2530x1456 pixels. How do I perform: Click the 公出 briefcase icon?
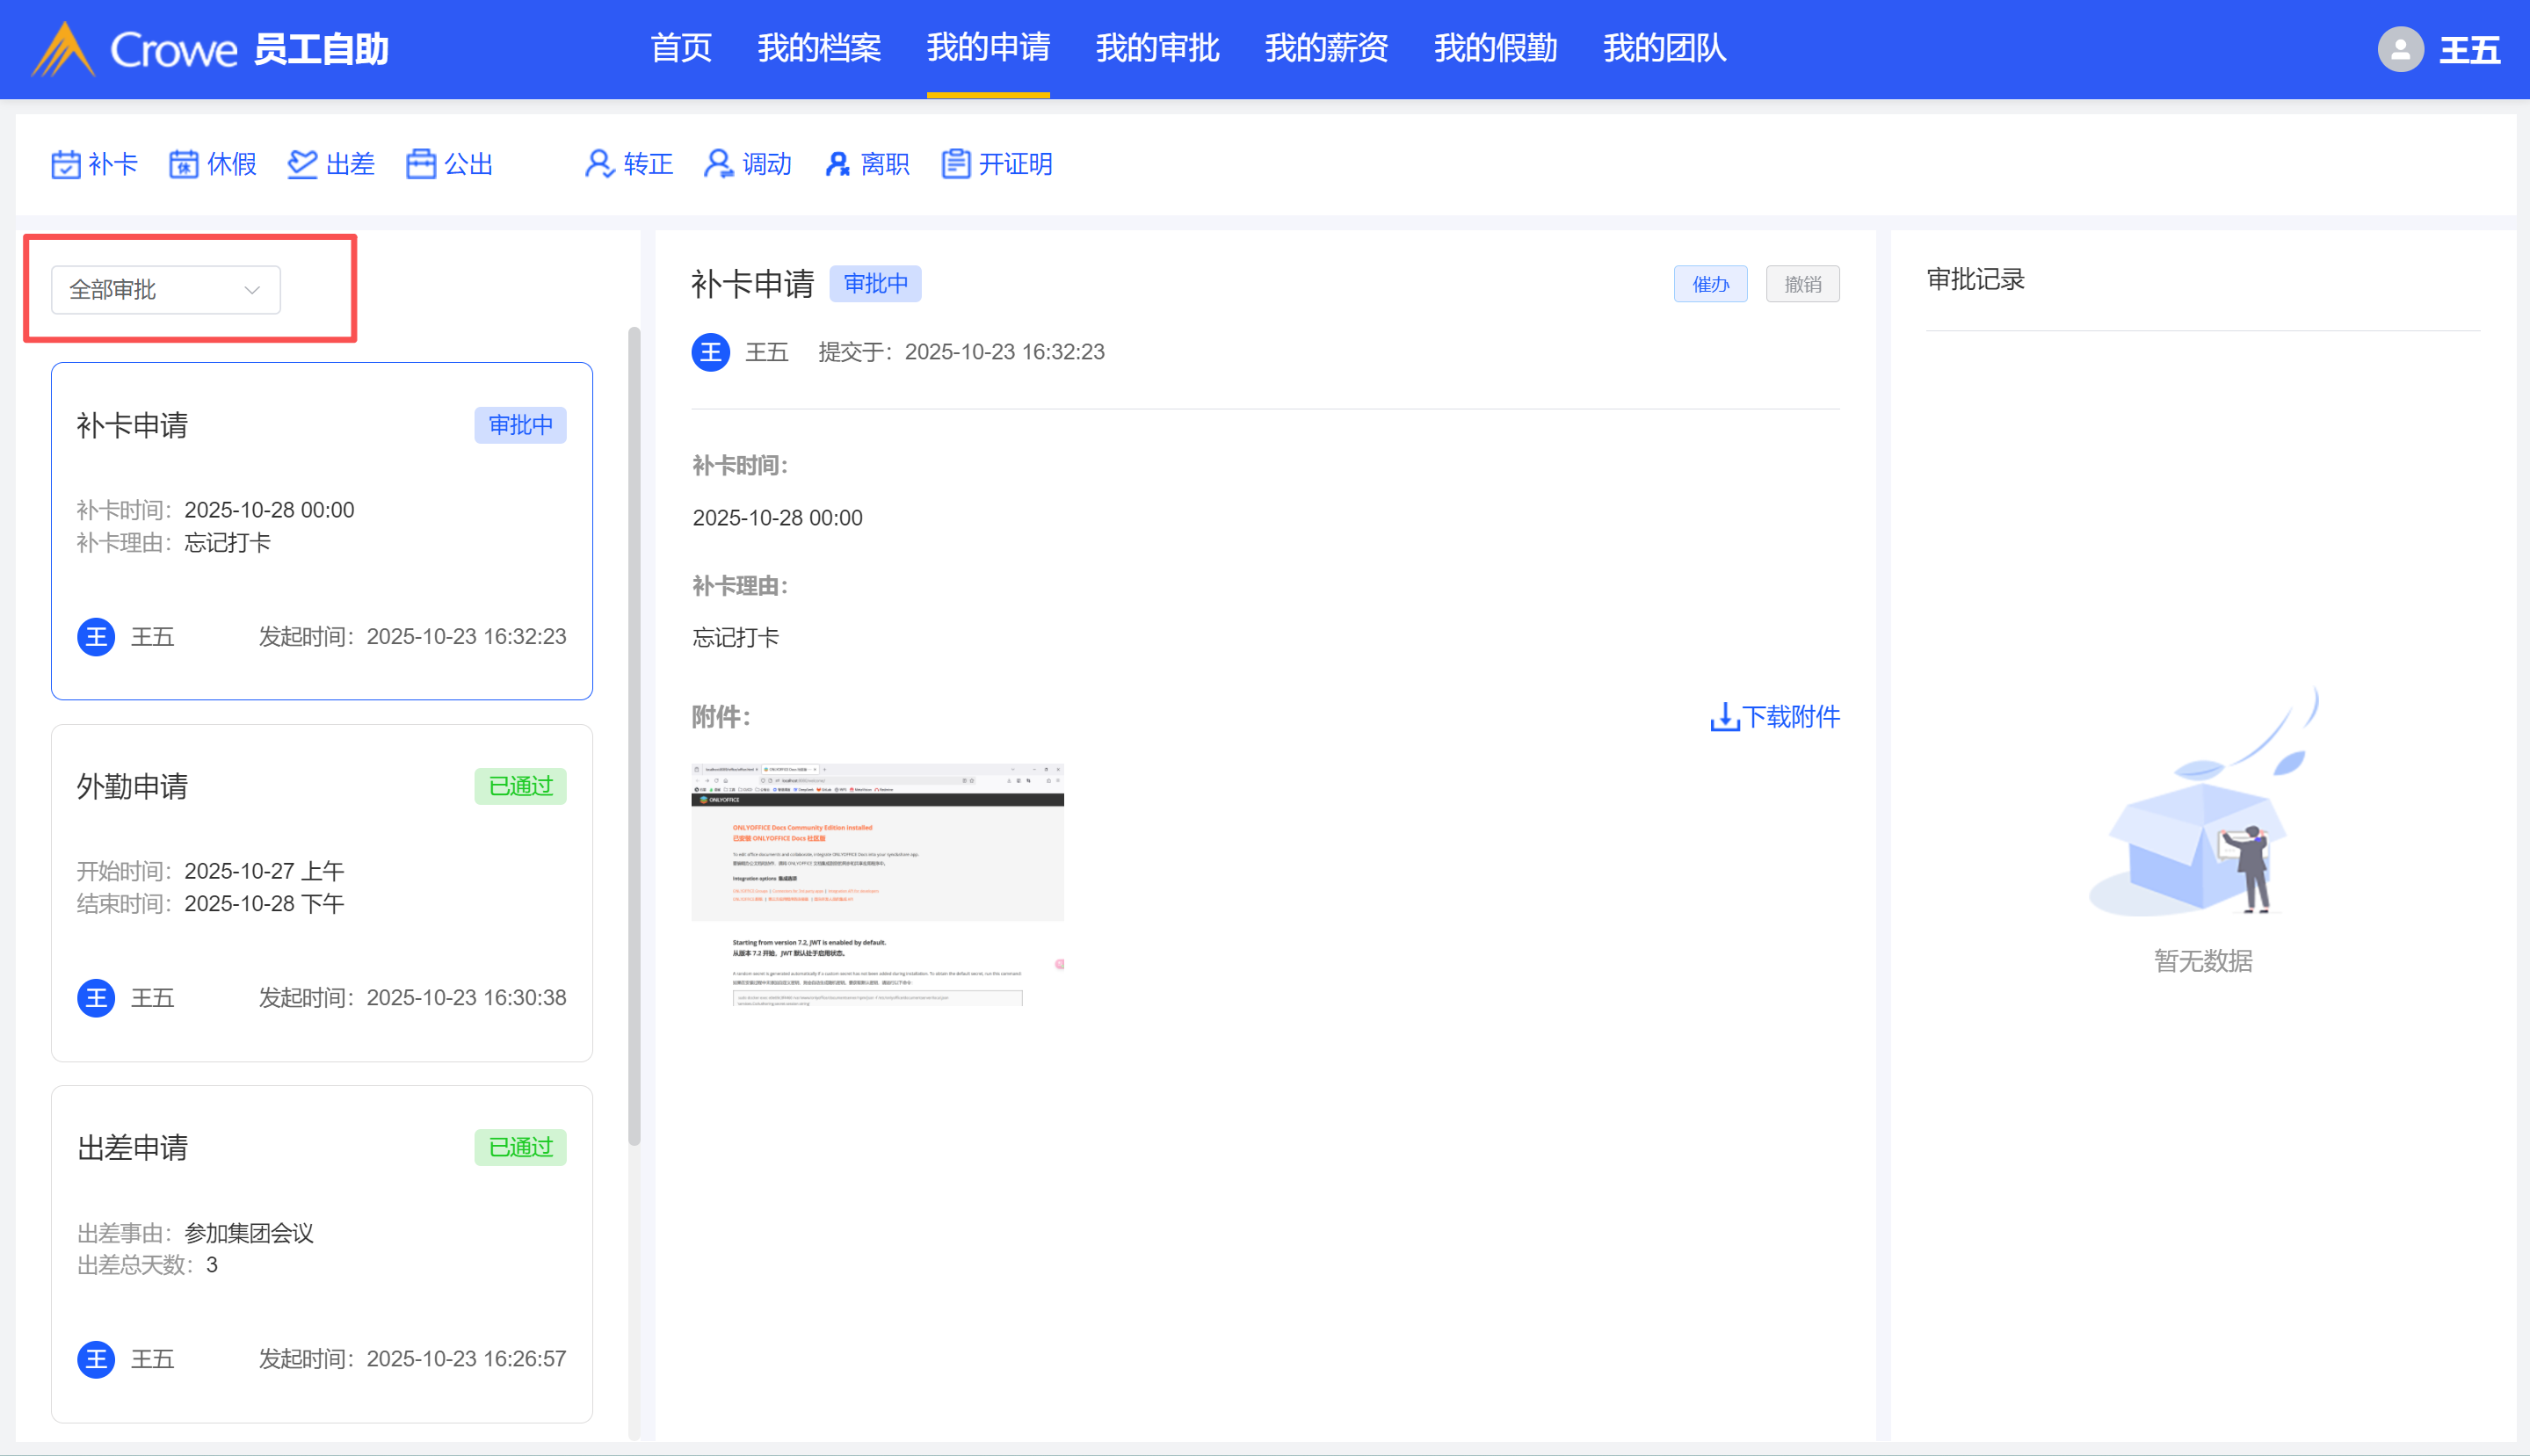point(421,164)
